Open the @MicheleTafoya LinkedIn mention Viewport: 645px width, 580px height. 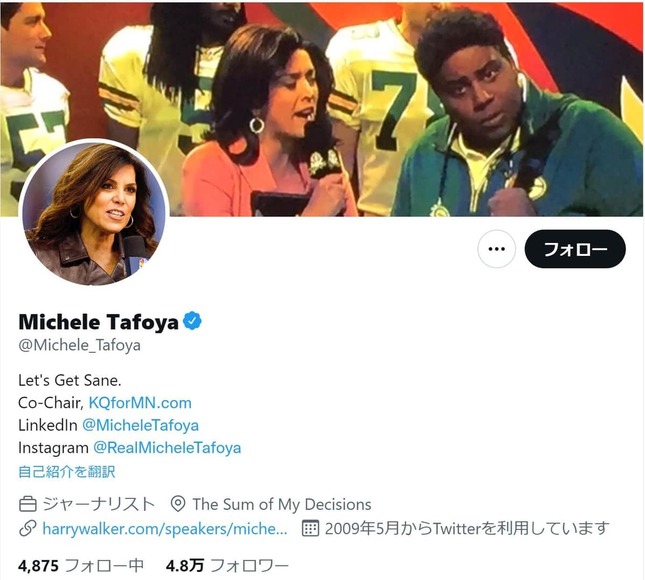tap(140, 425)
